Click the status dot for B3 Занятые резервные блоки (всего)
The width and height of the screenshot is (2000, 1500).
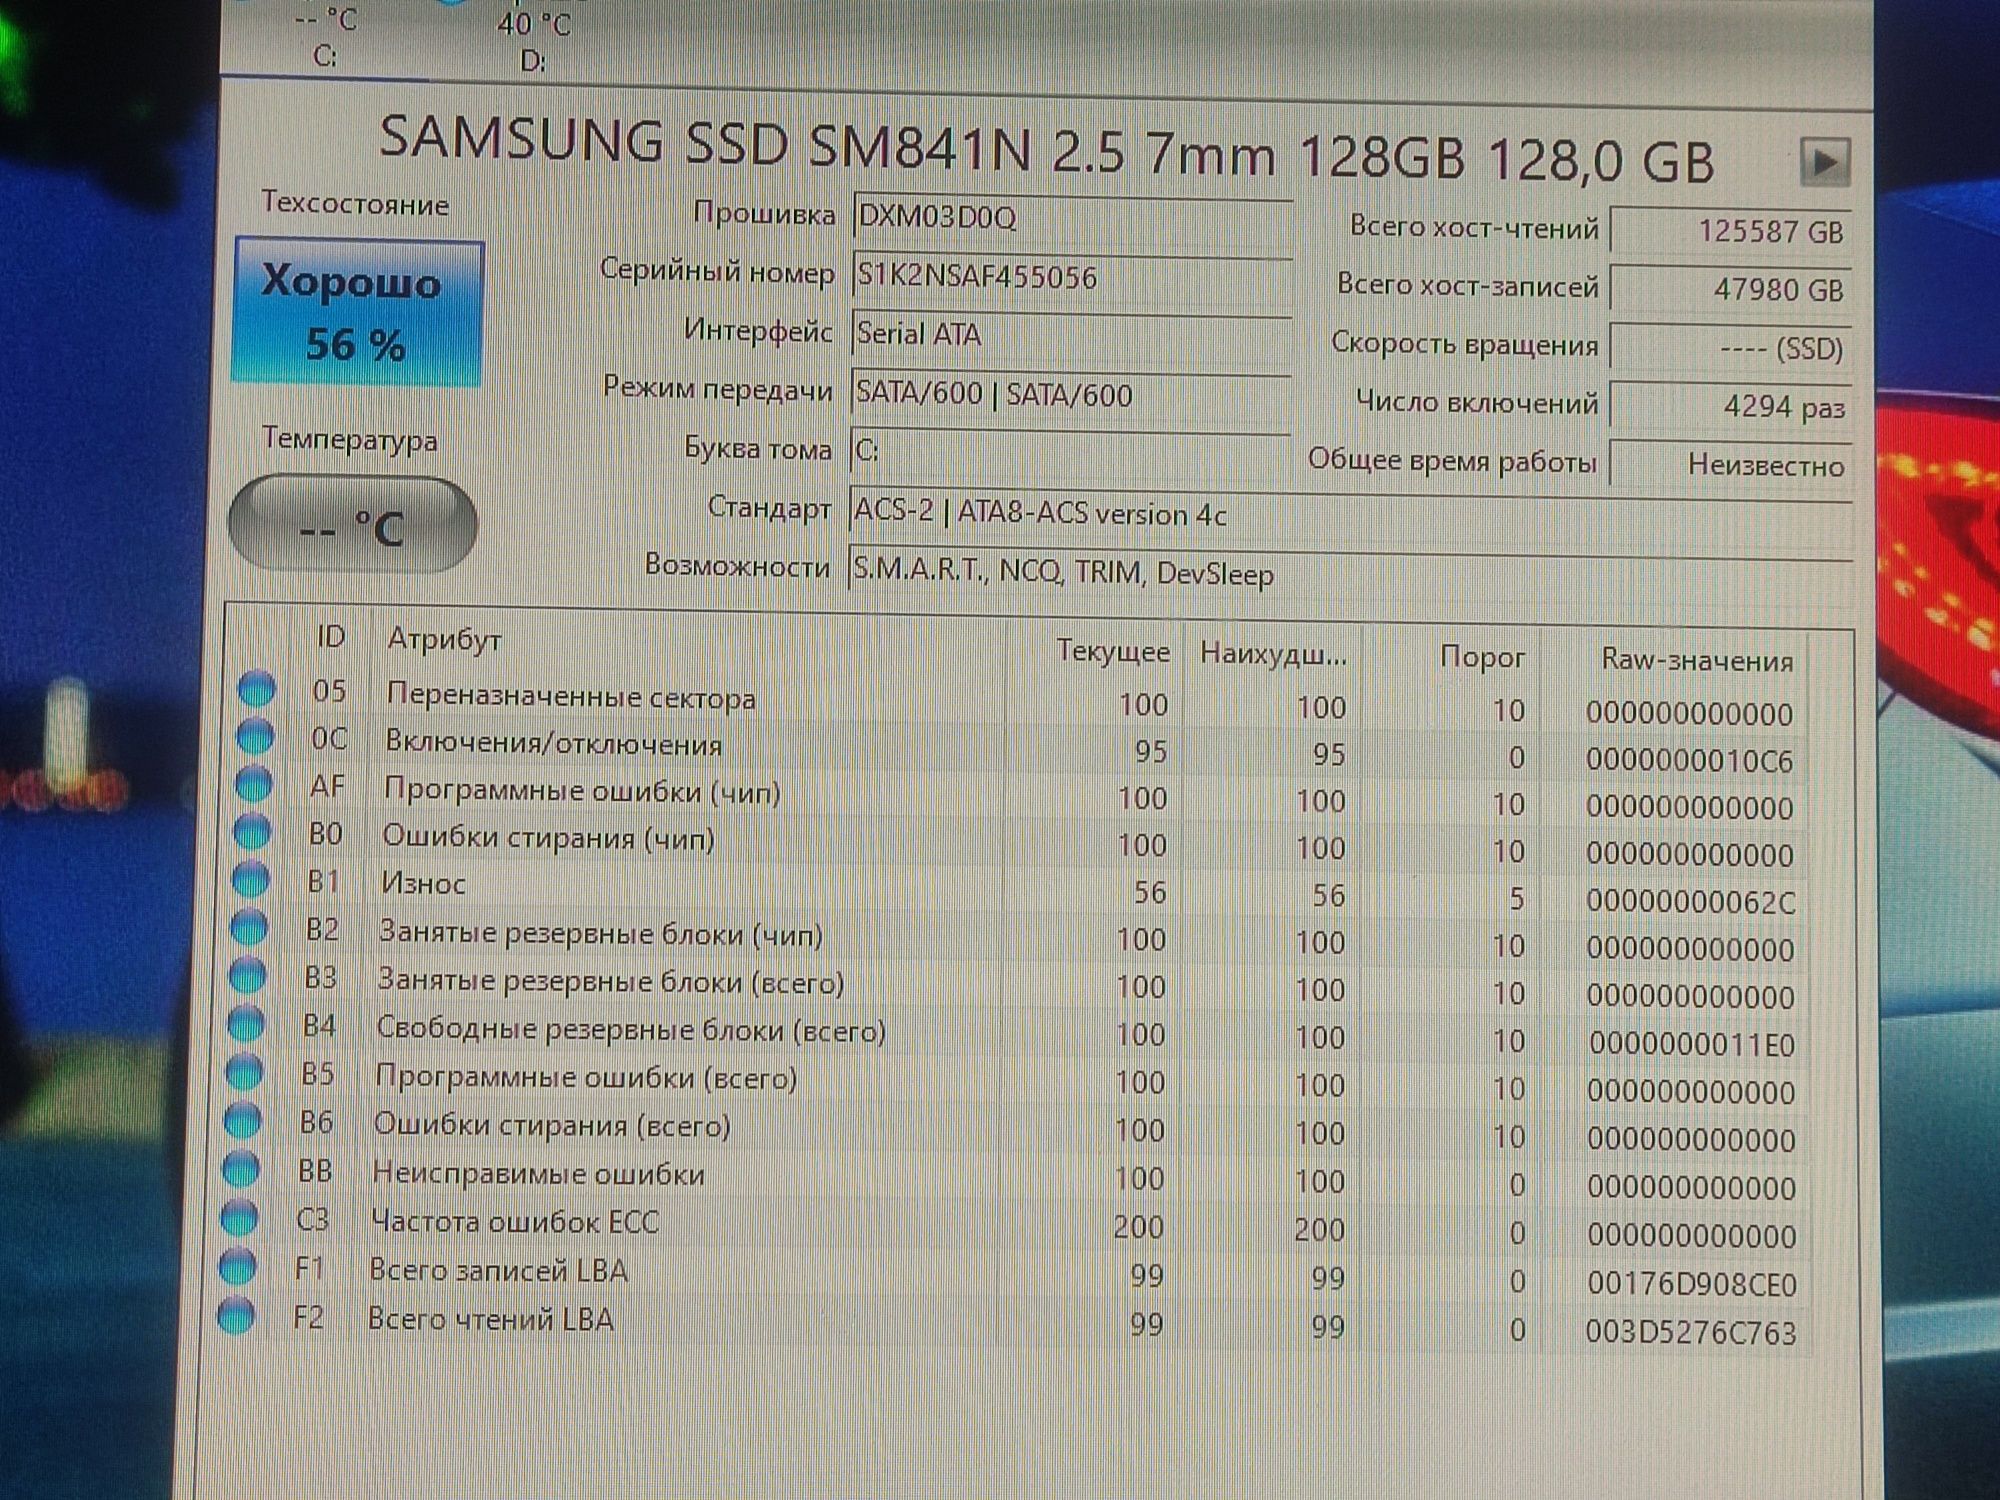pos(248,975)
